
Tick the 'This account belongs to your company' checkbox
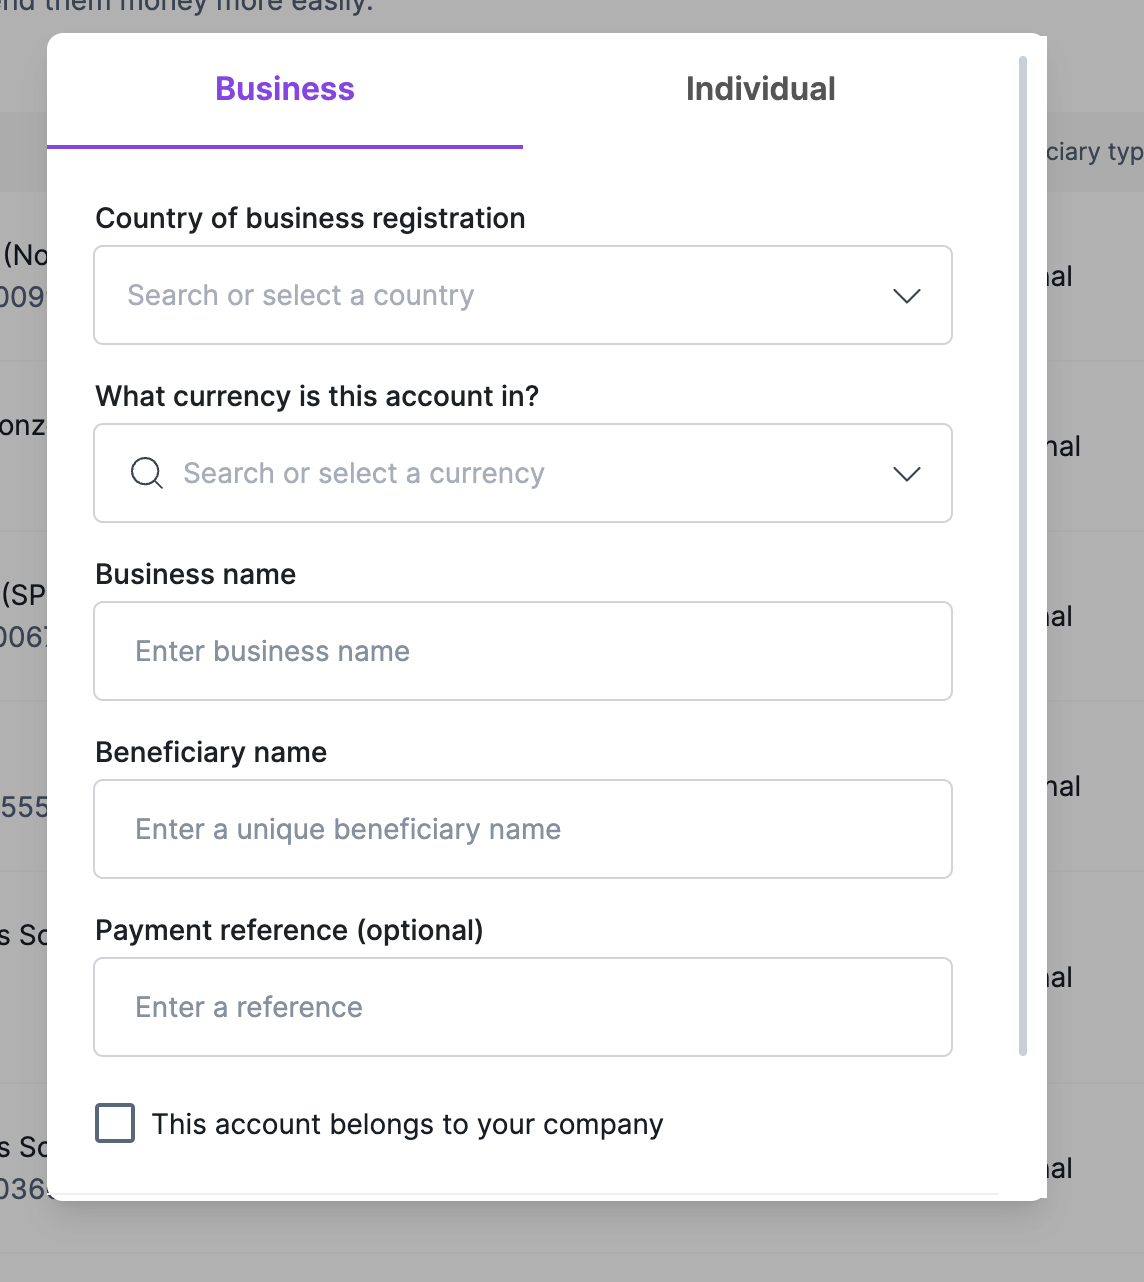115,1123
